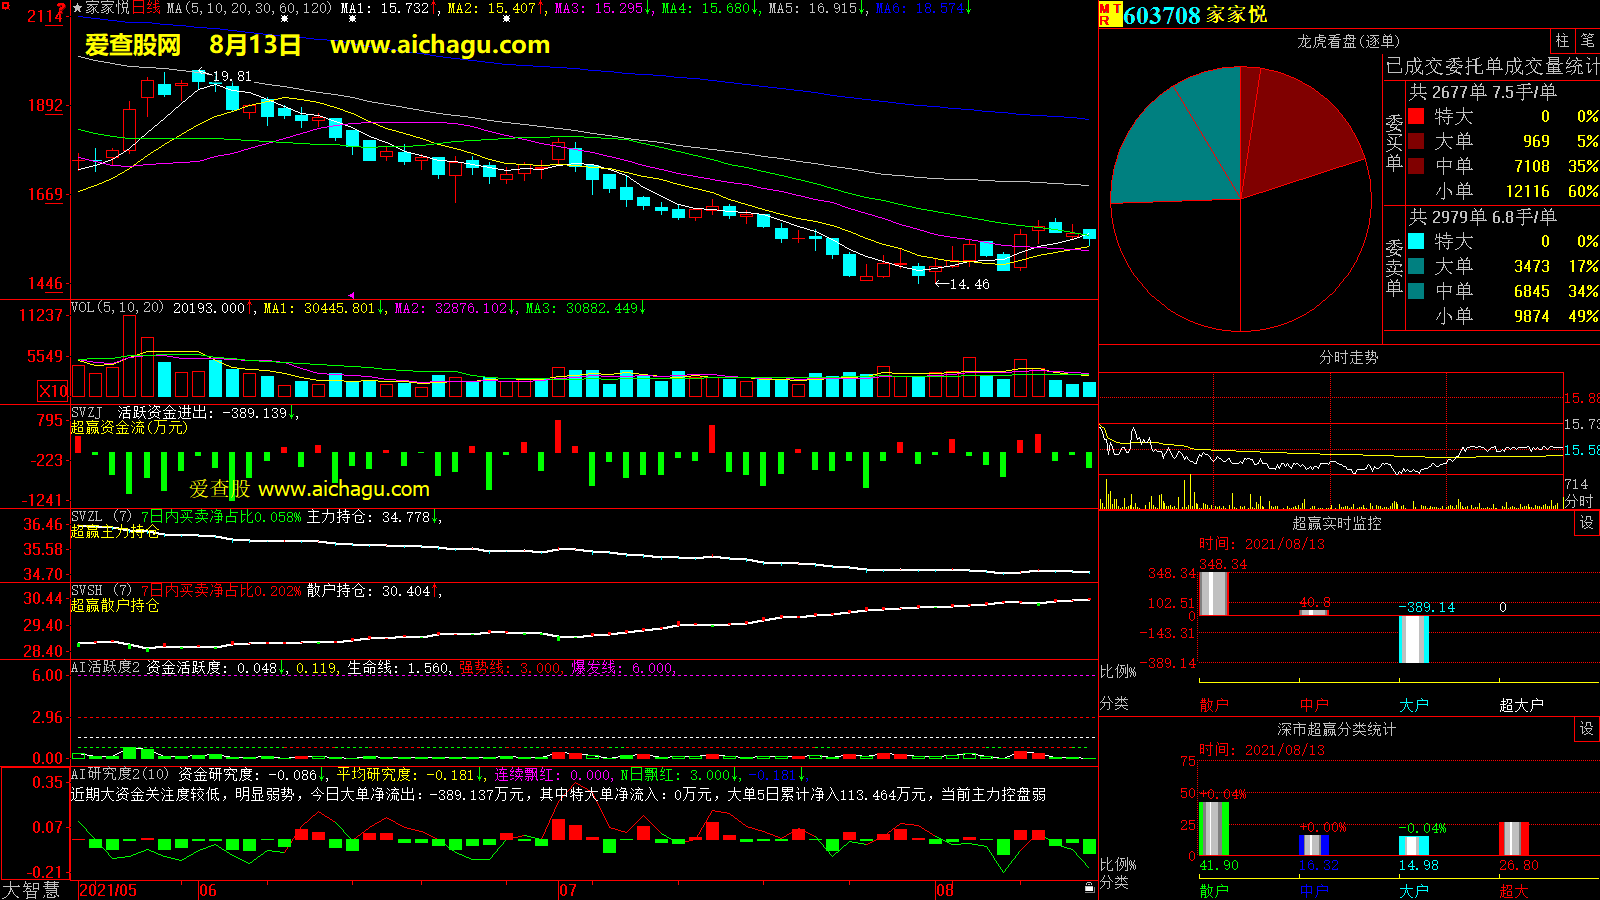This screenshot has width=1600, height=900.
Task: Click the red question mark help icon
Action: (x=61, y=10)
